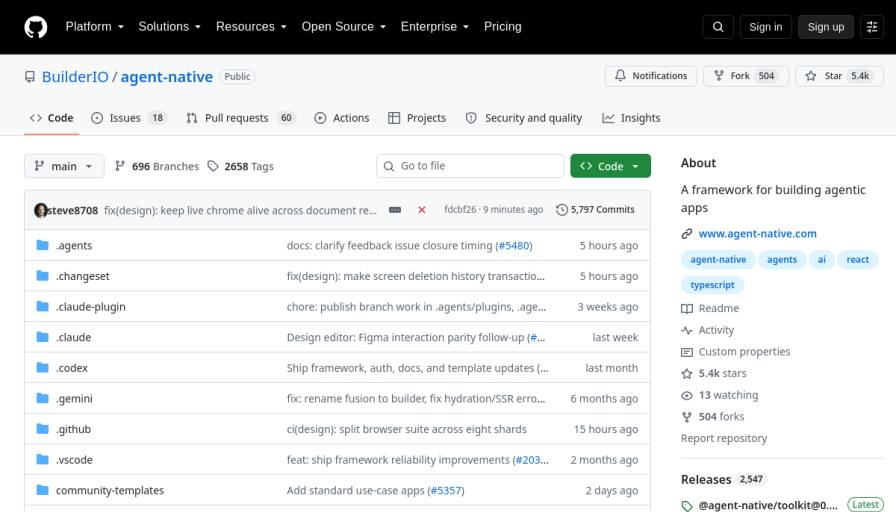The image size is (896, 512).
Task: Open the Activity link
Action: [x=707, y=330]
